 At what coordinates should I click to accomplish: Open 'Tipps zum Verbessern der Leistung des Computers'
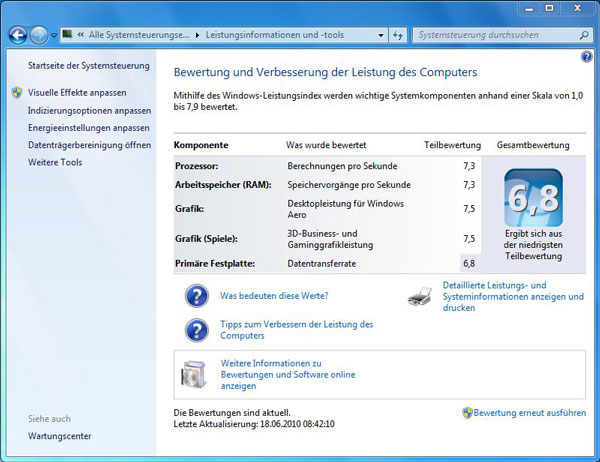click(x=297, y=330)
